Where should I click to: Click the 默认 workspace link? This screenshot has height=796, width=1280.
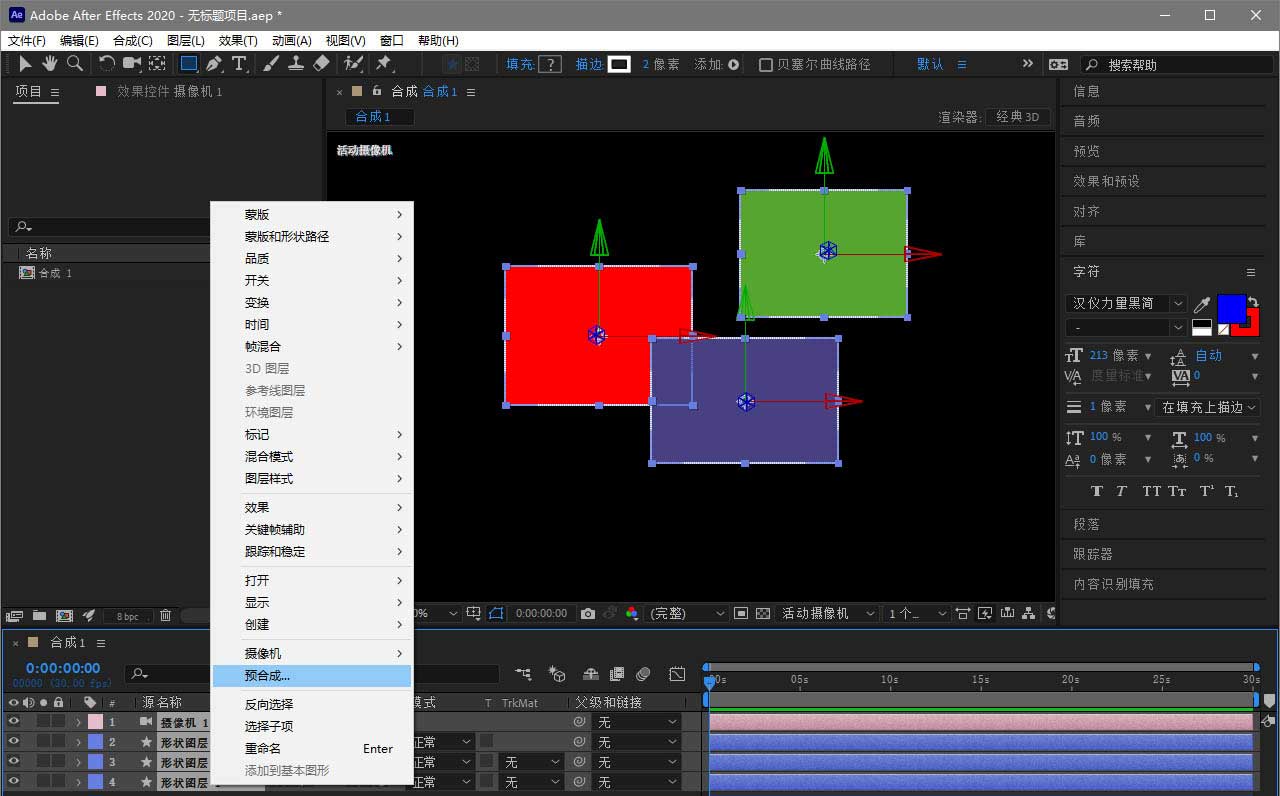tap(930, 64)
